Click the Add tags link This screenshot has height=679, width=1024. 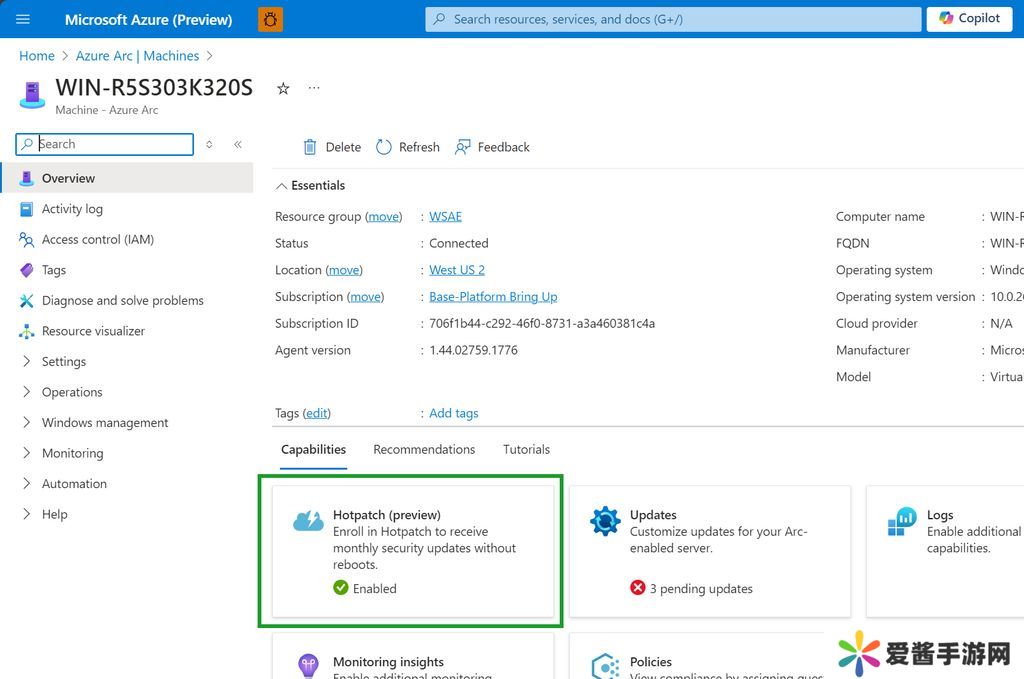453,413
